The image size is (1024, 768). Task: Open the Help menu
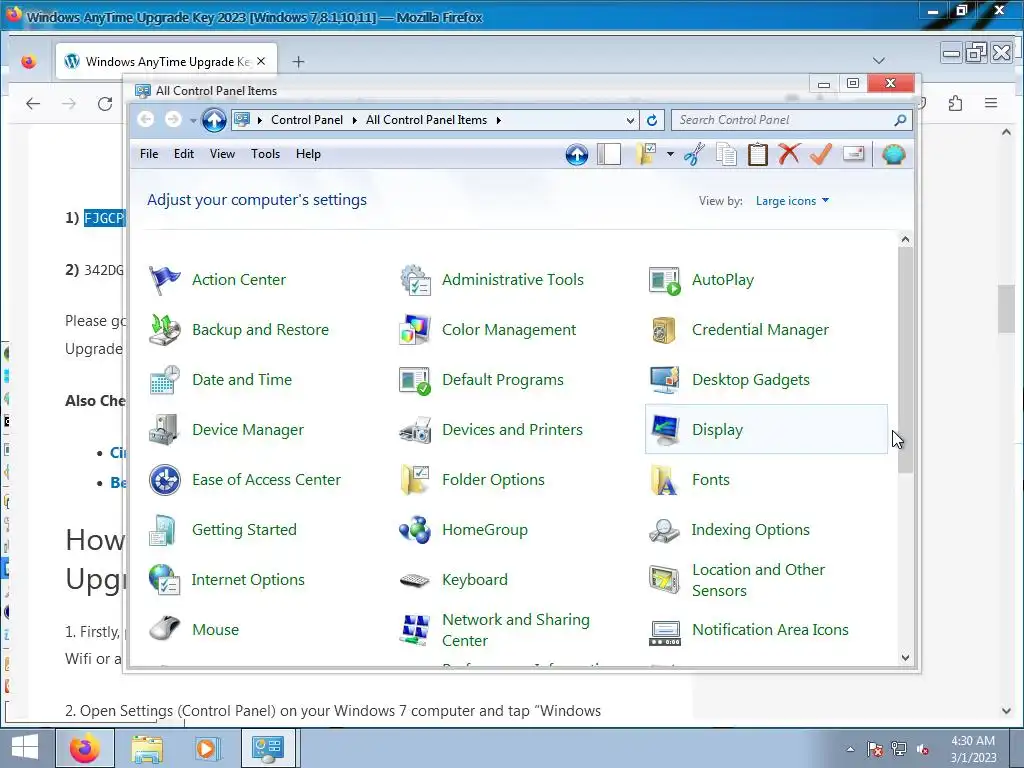pyautogui.click(x=308, y=154)
